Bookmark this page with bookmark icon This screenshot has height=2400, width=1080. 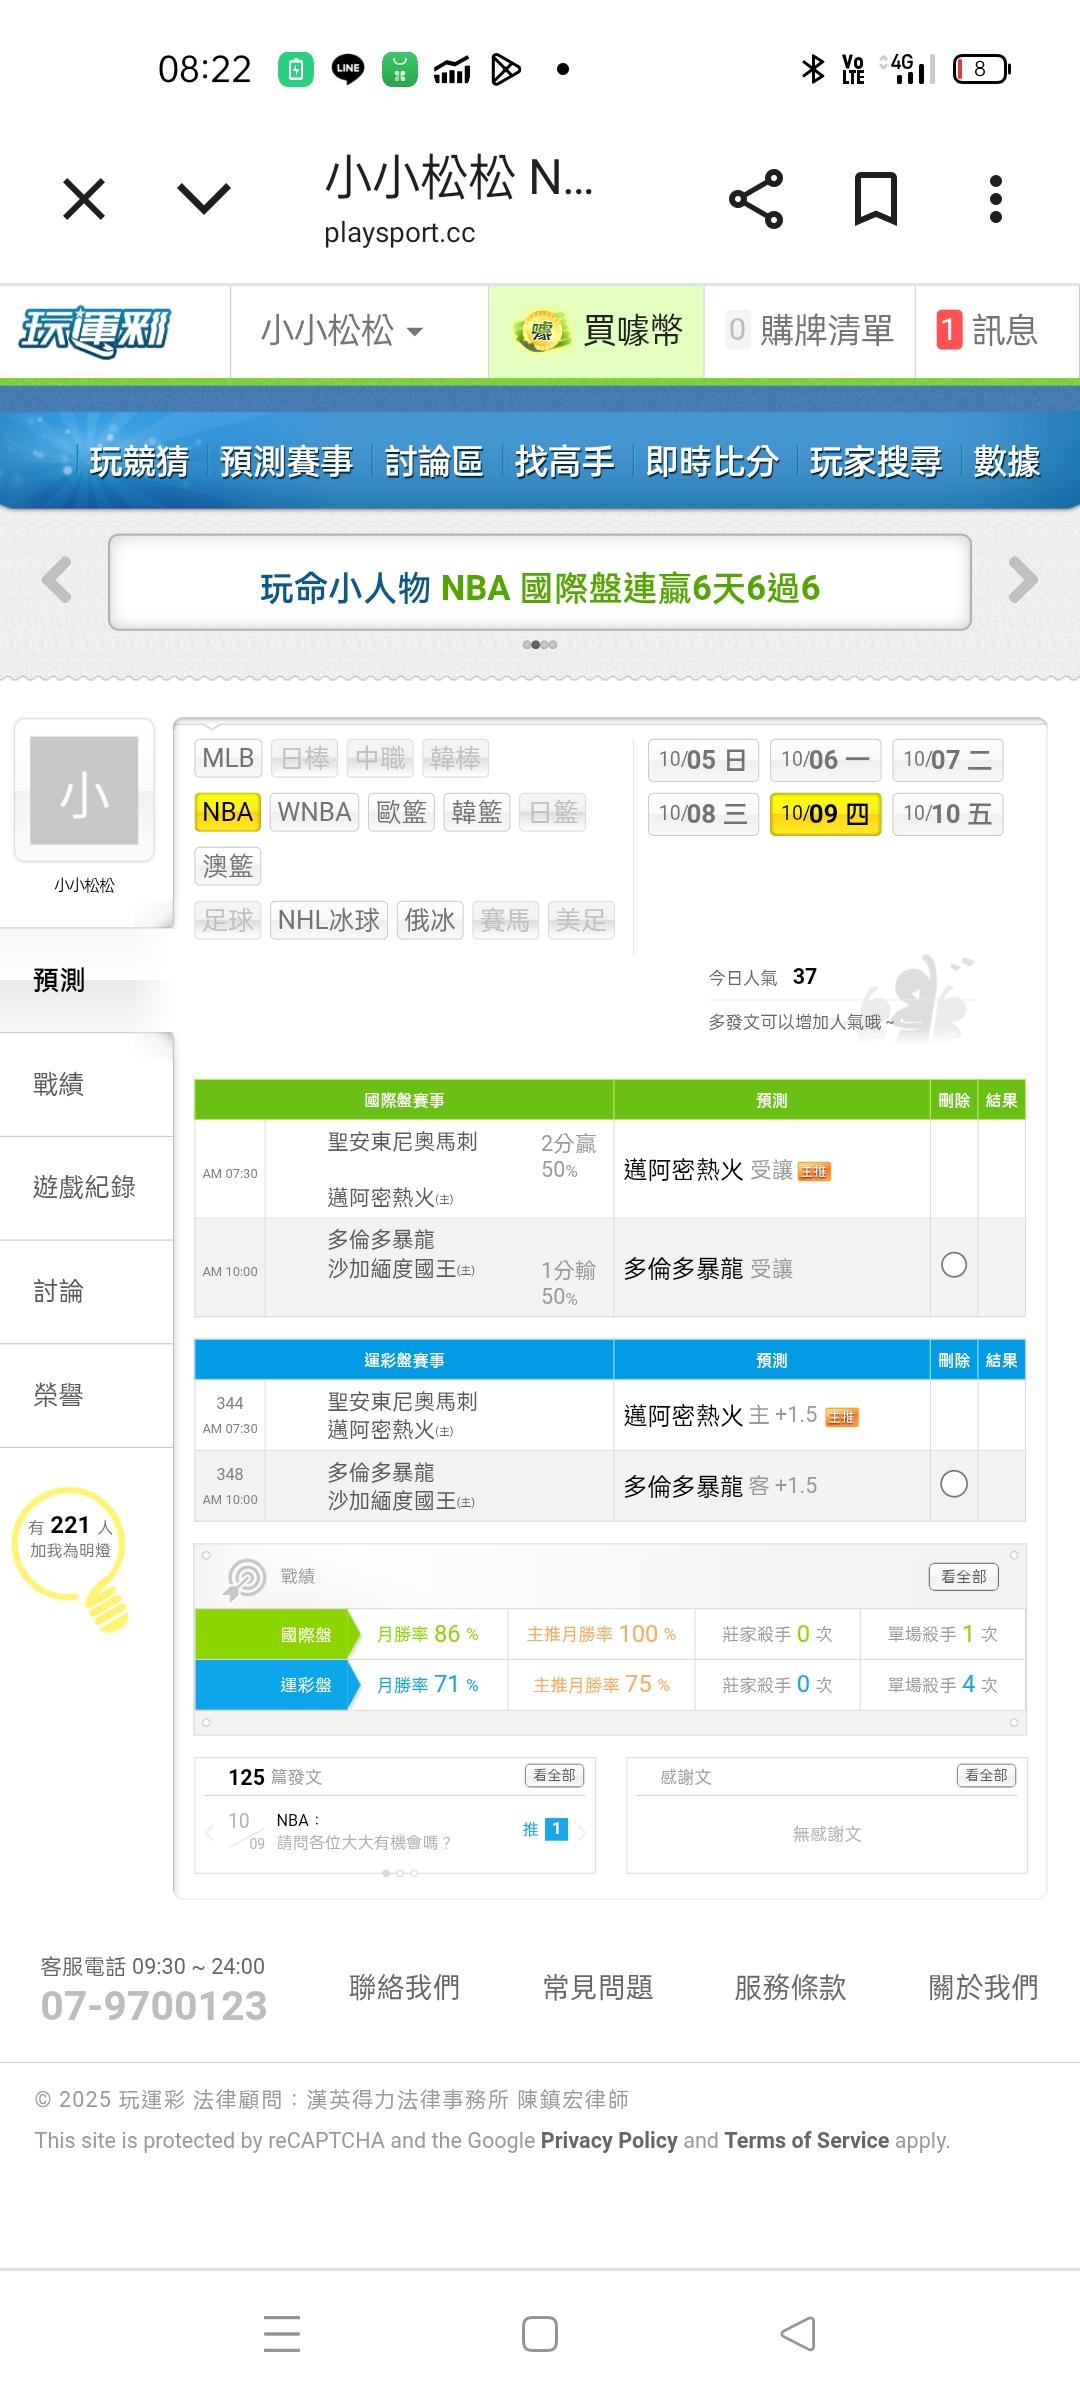coord(875,199)
